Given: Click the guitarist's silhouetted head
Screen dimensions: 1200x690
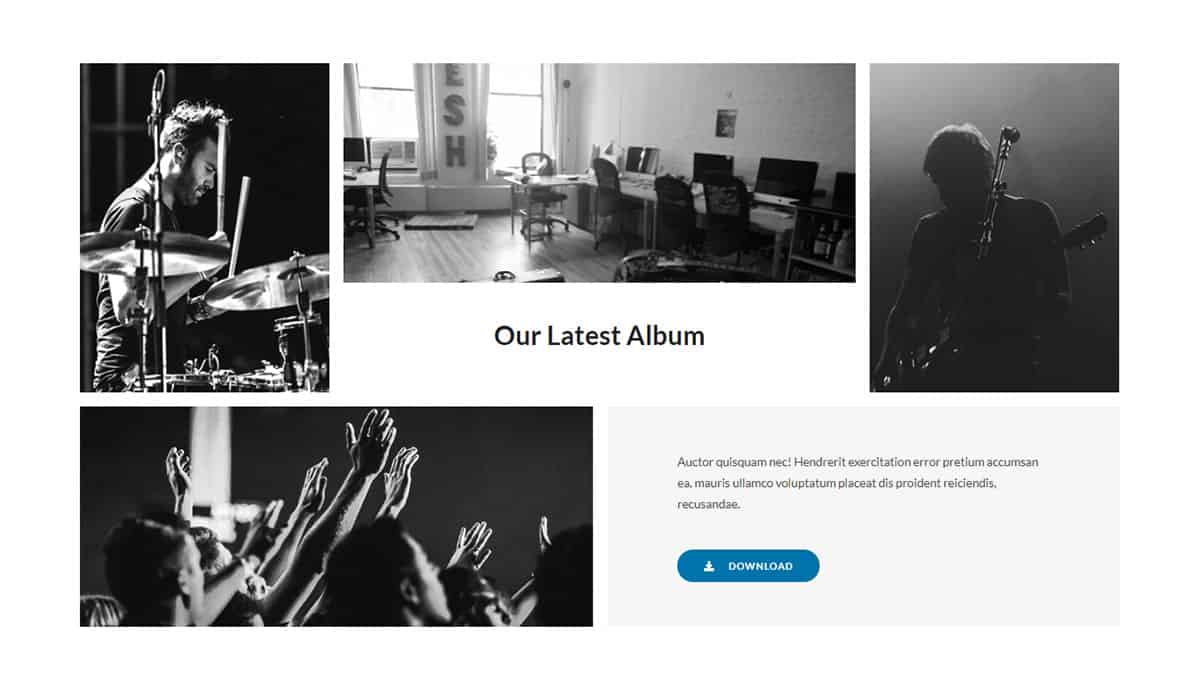Looking at the screenshot, I should pos(958,162).
